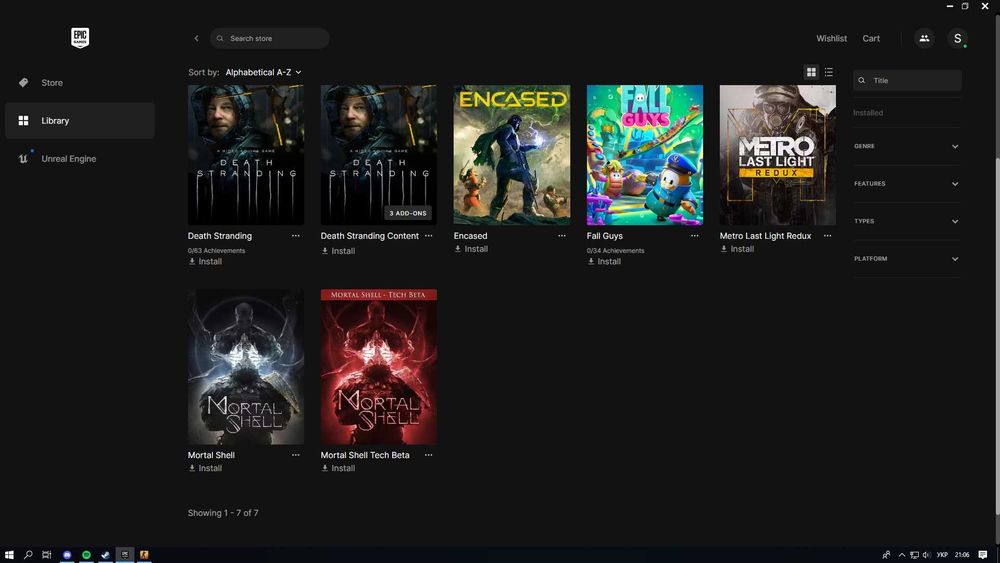Open options for Metro Last Light Redux
Screen dimensions: 1000x563
point(827,236)
